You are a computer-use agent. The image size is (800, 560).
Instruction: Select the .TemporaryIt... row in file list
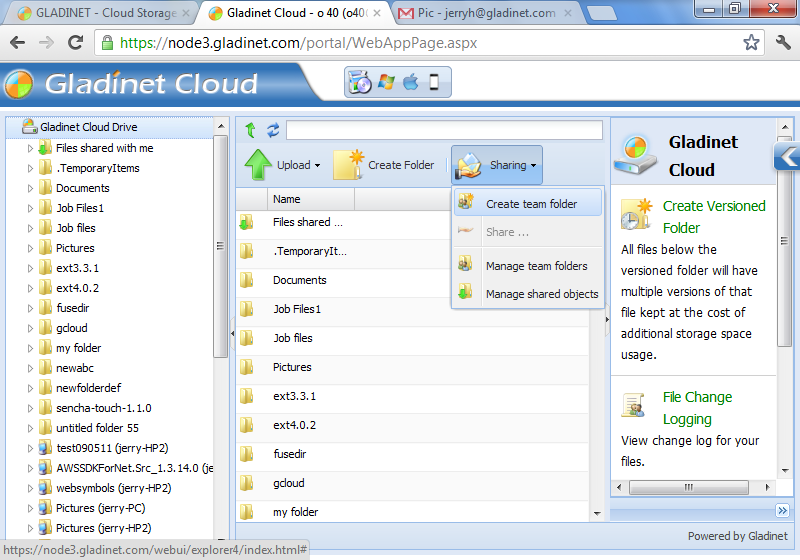tap(412, 251)
